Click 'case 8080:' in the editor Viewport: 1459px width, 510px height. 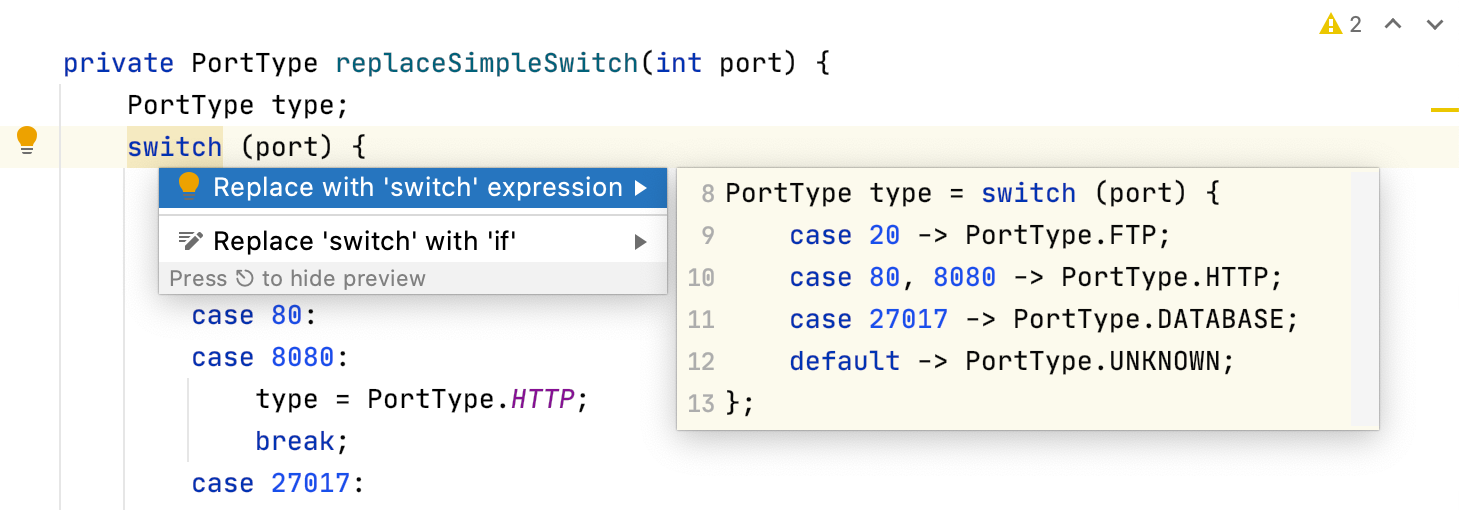269,358
